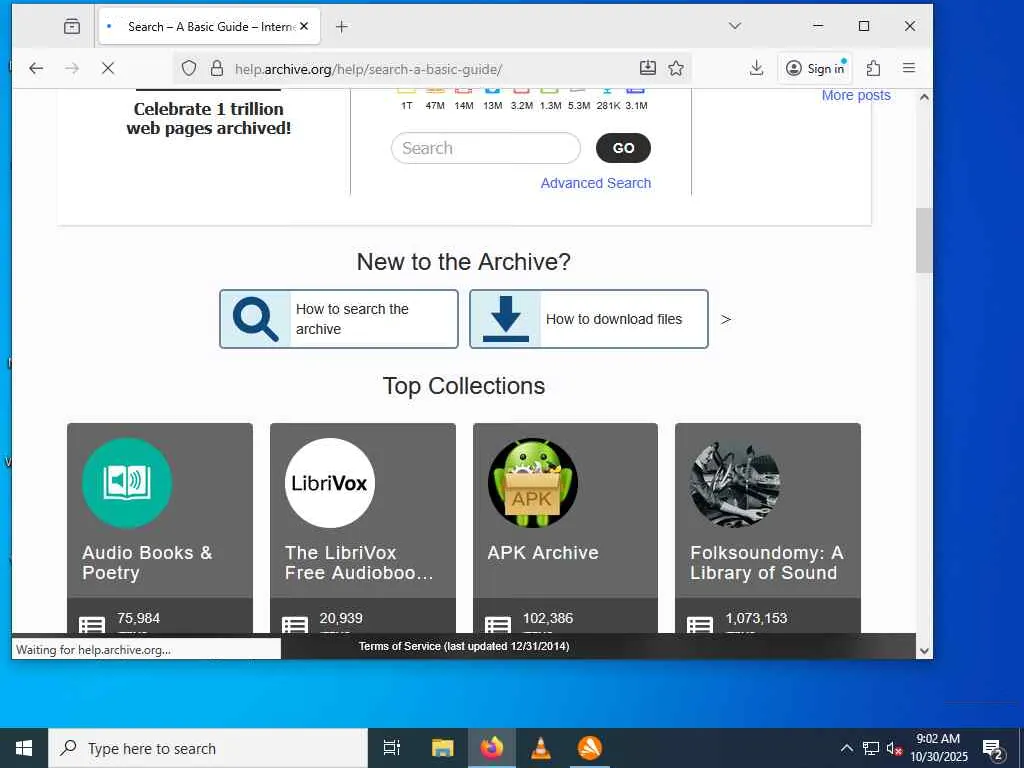Click the vertical scrollbar thumb

(923, 240)
